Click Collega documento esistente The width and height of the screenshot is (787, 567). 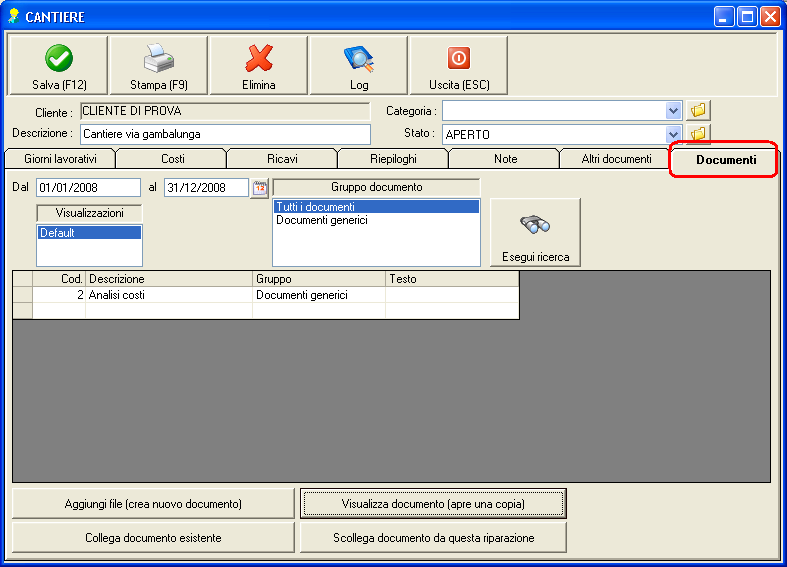pyautogui.click(x=153, y=538)
